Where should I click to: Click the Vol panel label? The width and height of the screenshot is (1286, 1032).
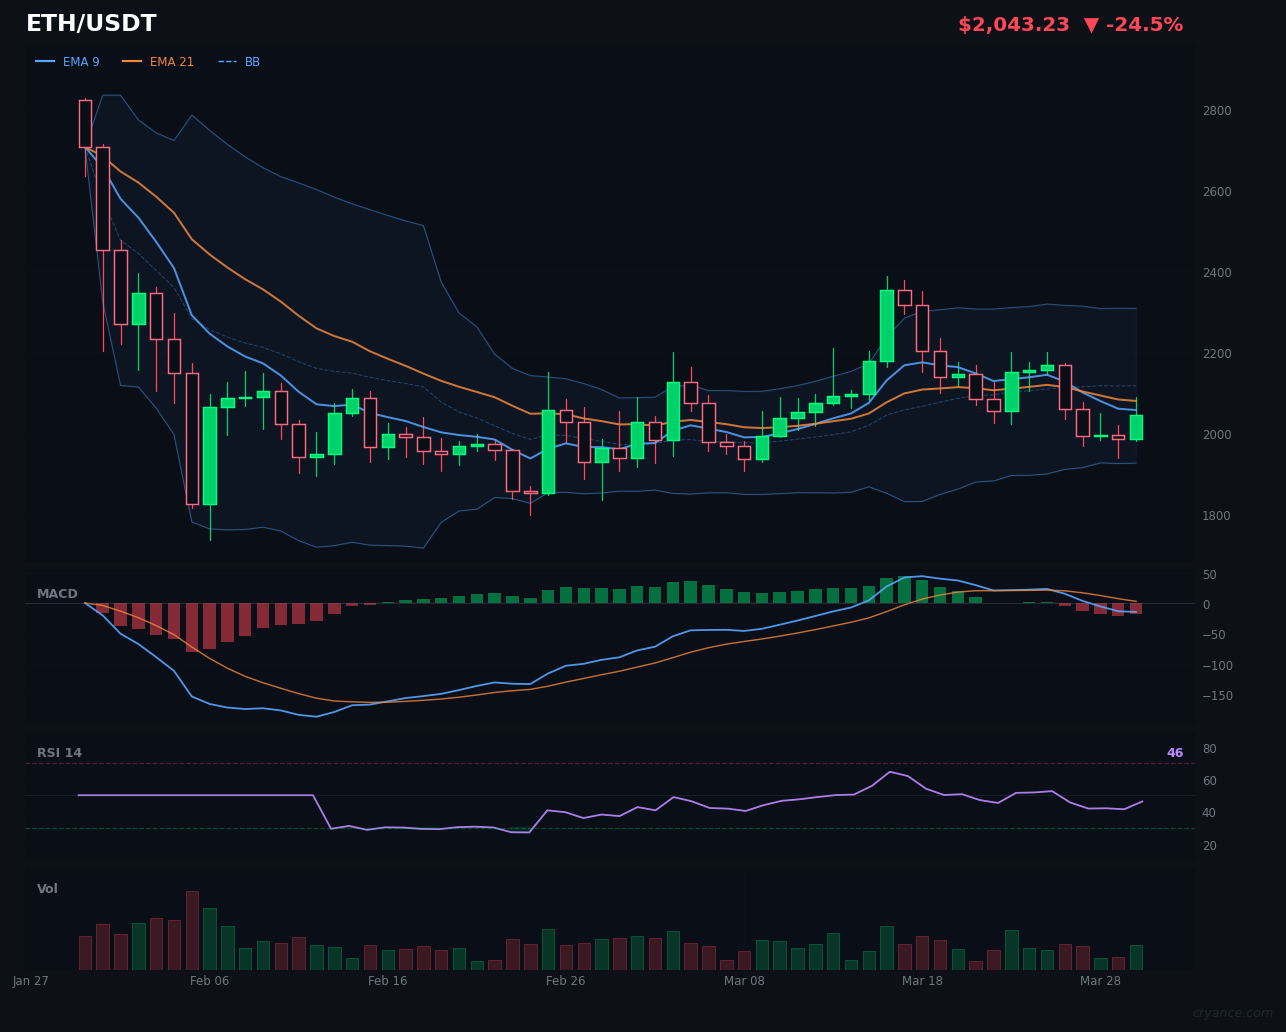[46, 888]
